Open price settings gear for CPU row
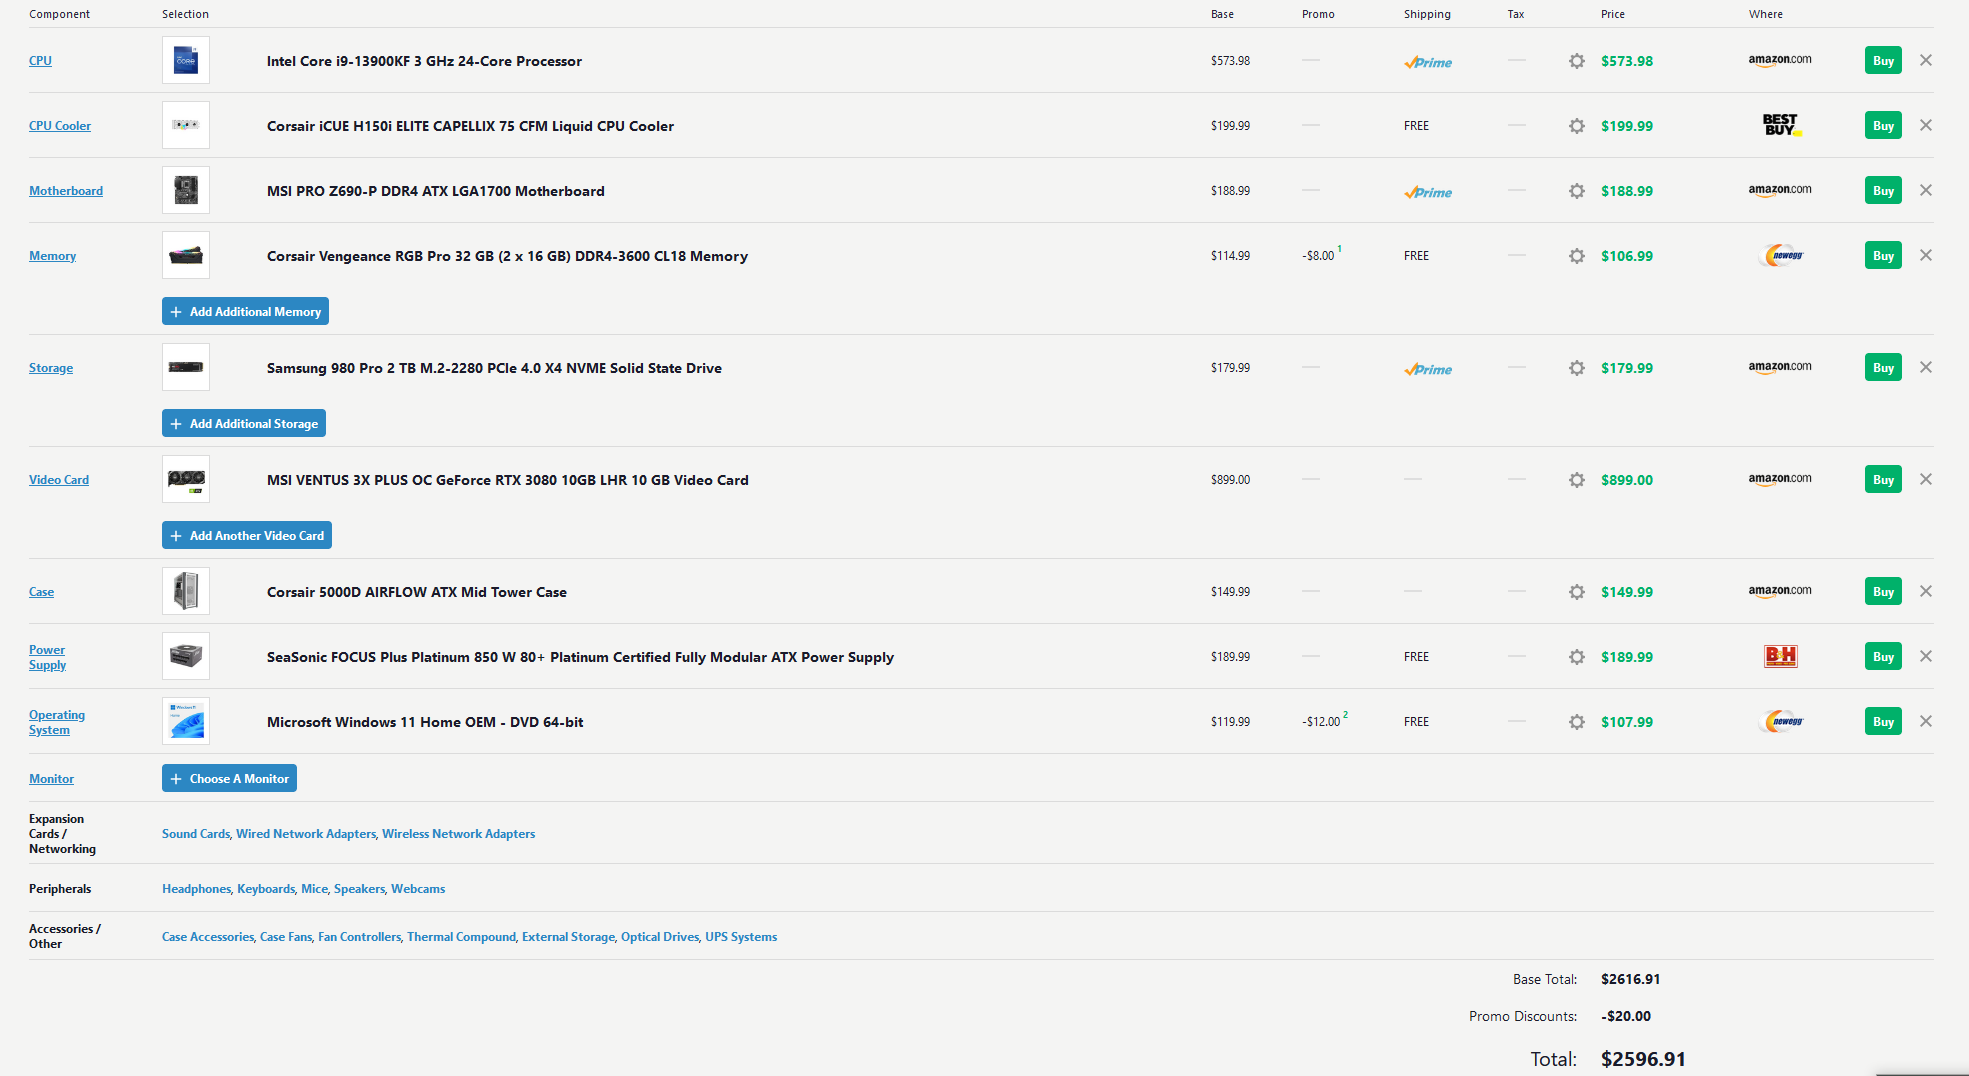This screenshot has height=1076, width=1969. (x=1577, y=61)
